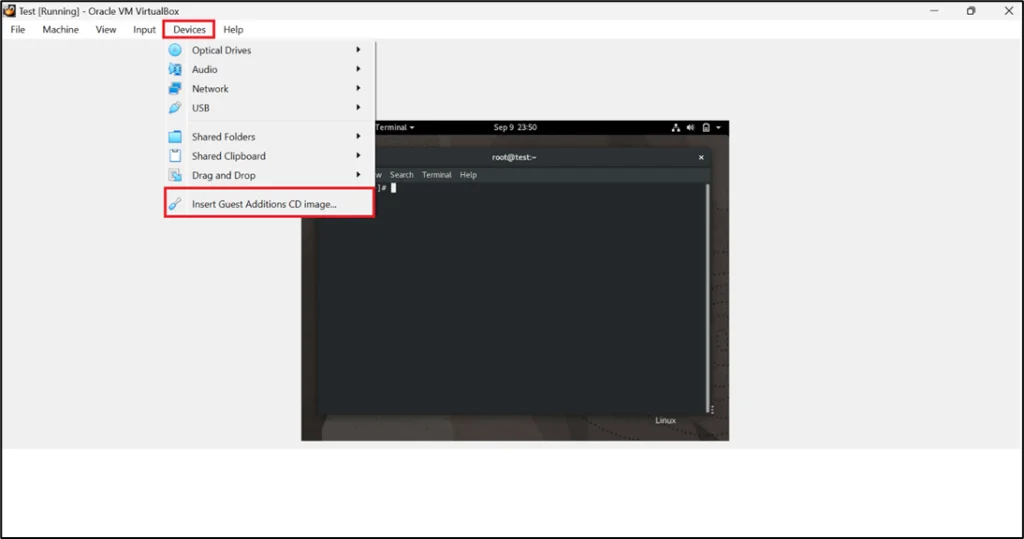Click the guest volume speaker icon
1024x539 pixels.
[x=690, y=127]
